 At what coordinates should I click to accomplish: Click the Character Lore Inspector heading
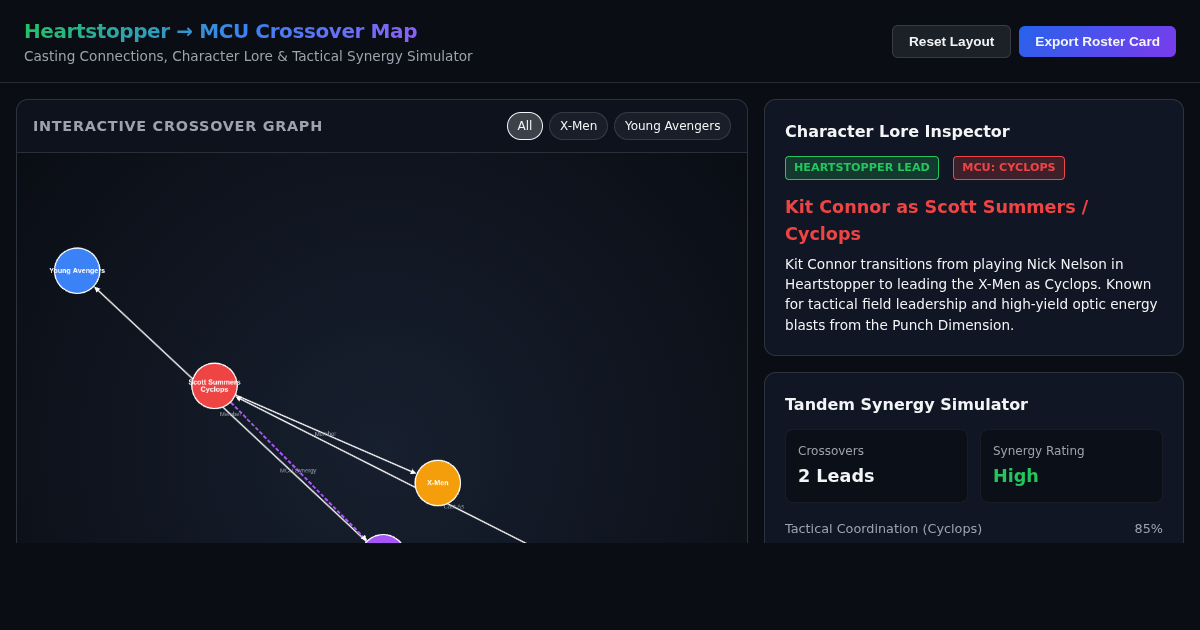click(897, 131)
